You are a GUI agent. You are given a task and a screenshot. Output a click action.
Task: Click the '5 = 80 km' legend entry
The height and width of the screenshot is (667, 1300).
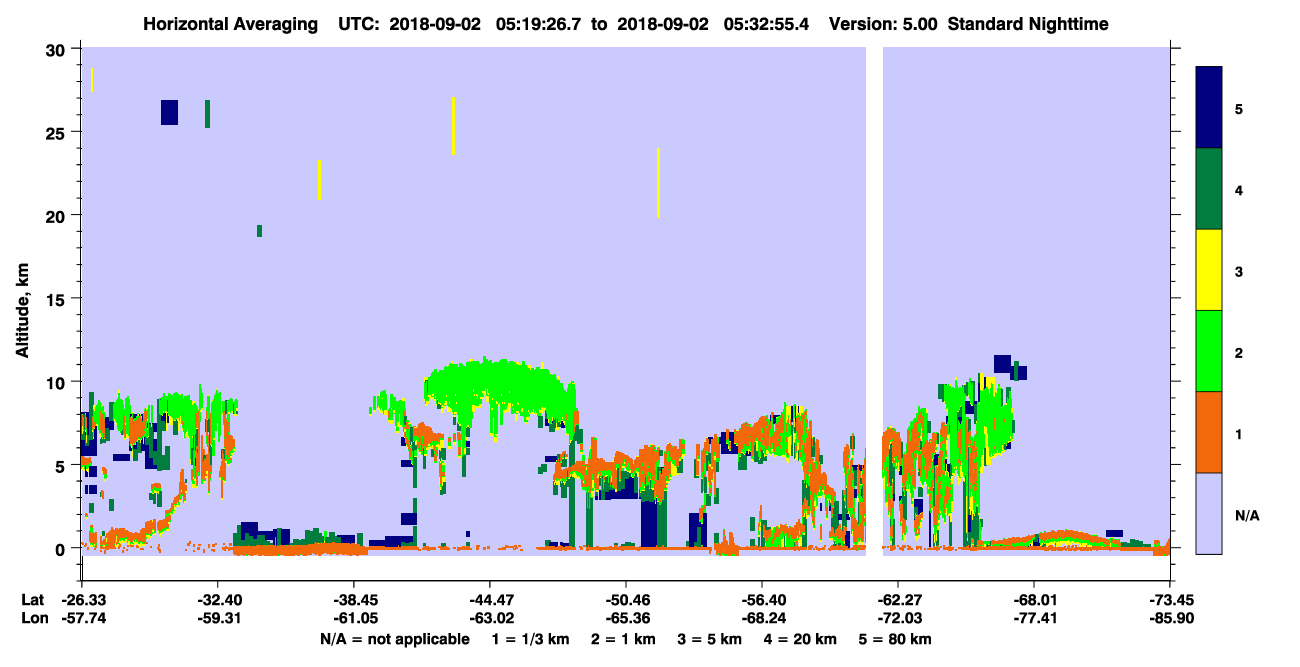(897, 639)
